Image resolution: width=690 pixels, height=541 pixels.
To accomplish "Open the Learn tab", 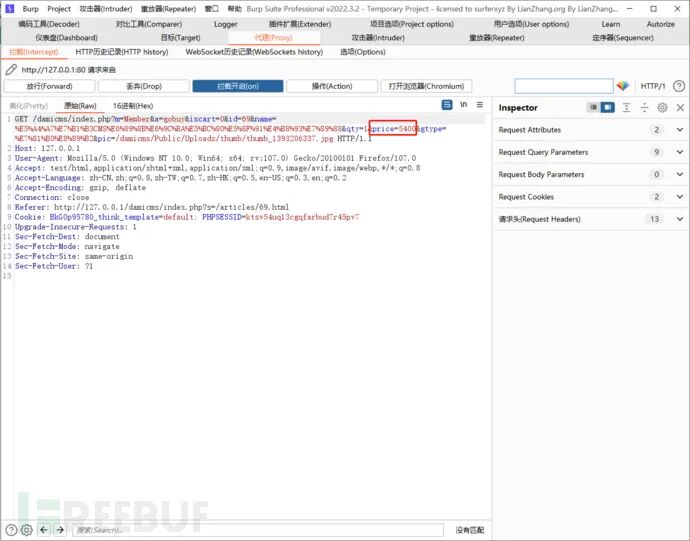I will 611,24.
